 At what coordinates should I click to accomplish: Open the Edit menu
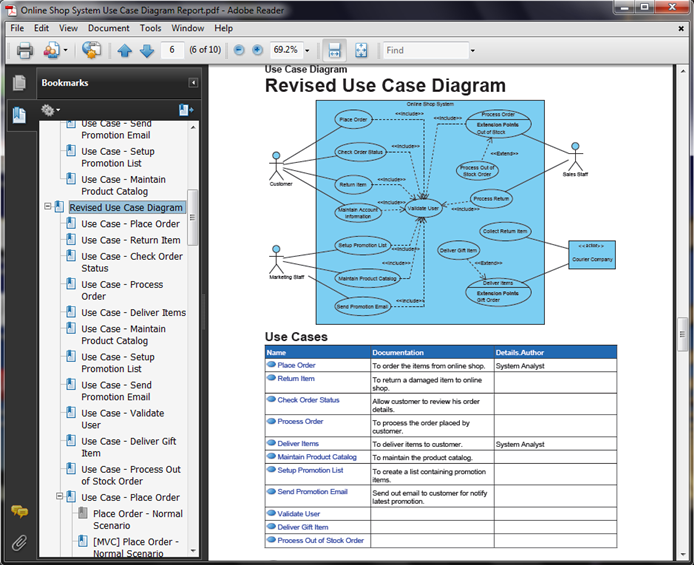coord(42,28)
